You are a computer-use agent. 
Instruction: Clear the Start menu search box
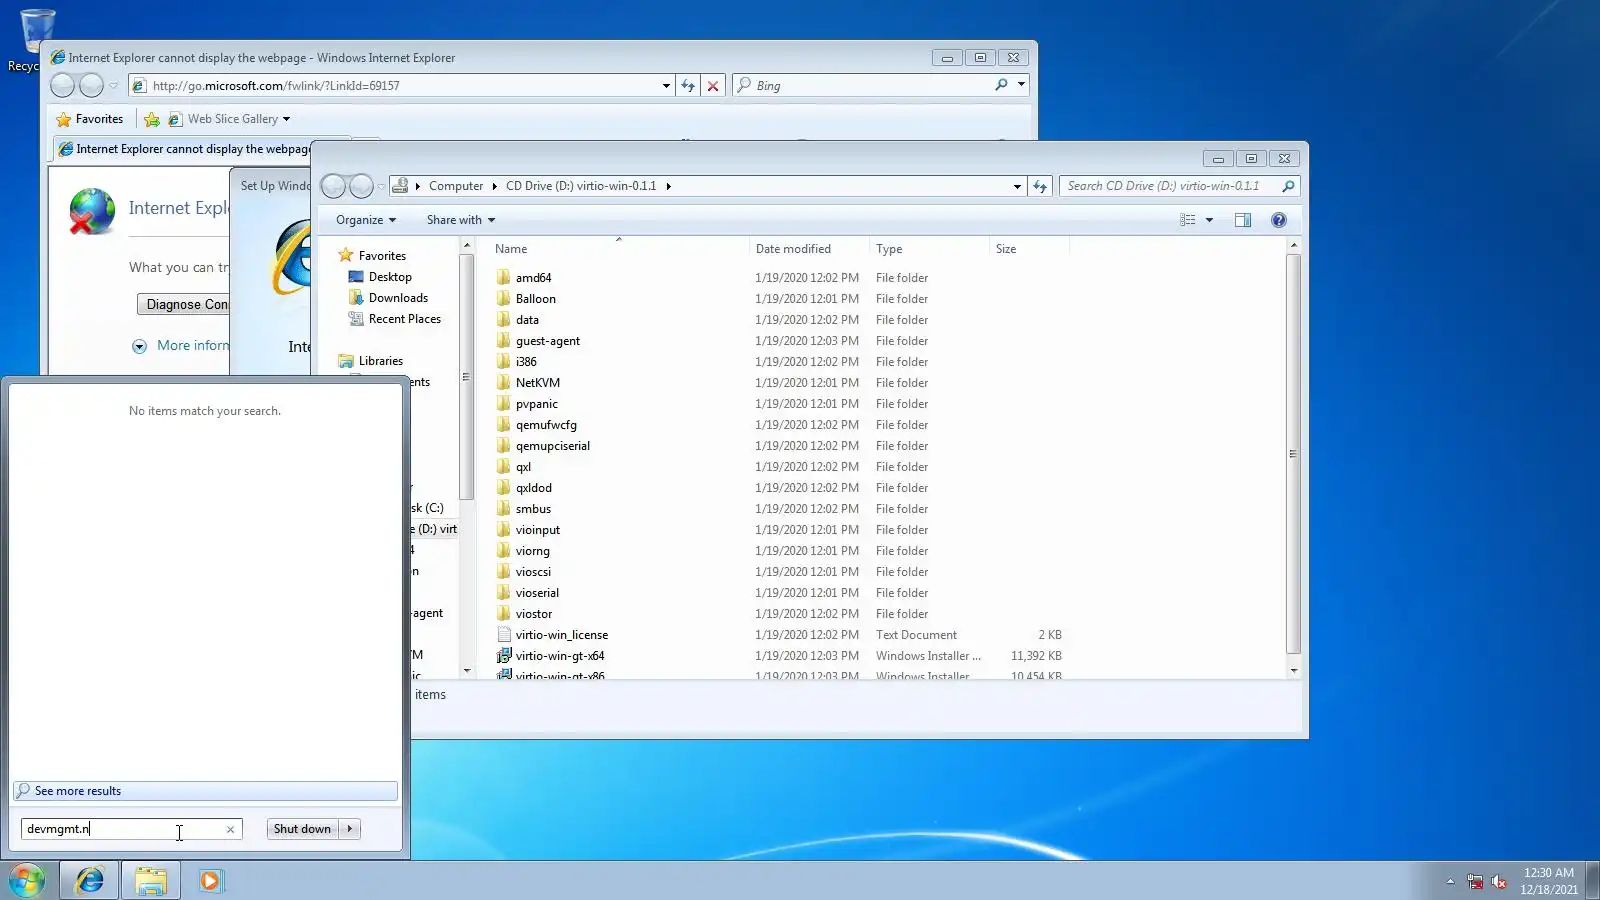click(x=230, y=829)
